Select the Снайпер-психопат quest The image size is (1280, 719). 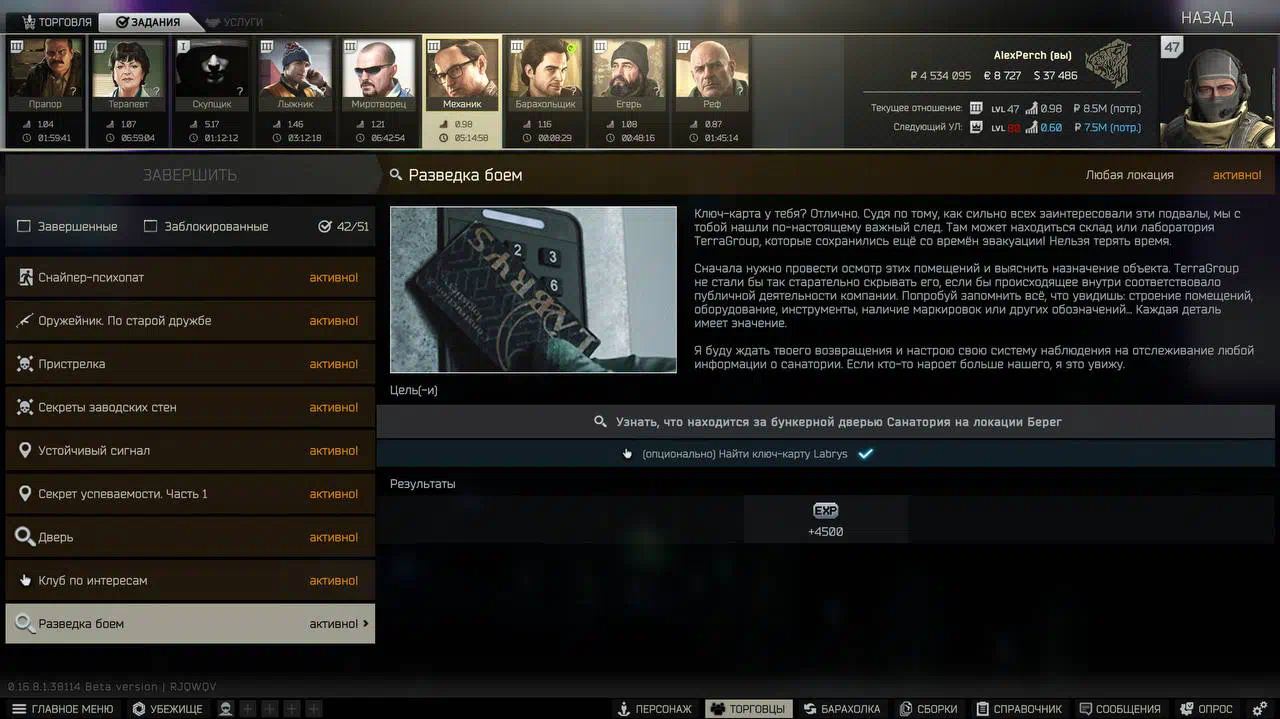coord(190,277)
